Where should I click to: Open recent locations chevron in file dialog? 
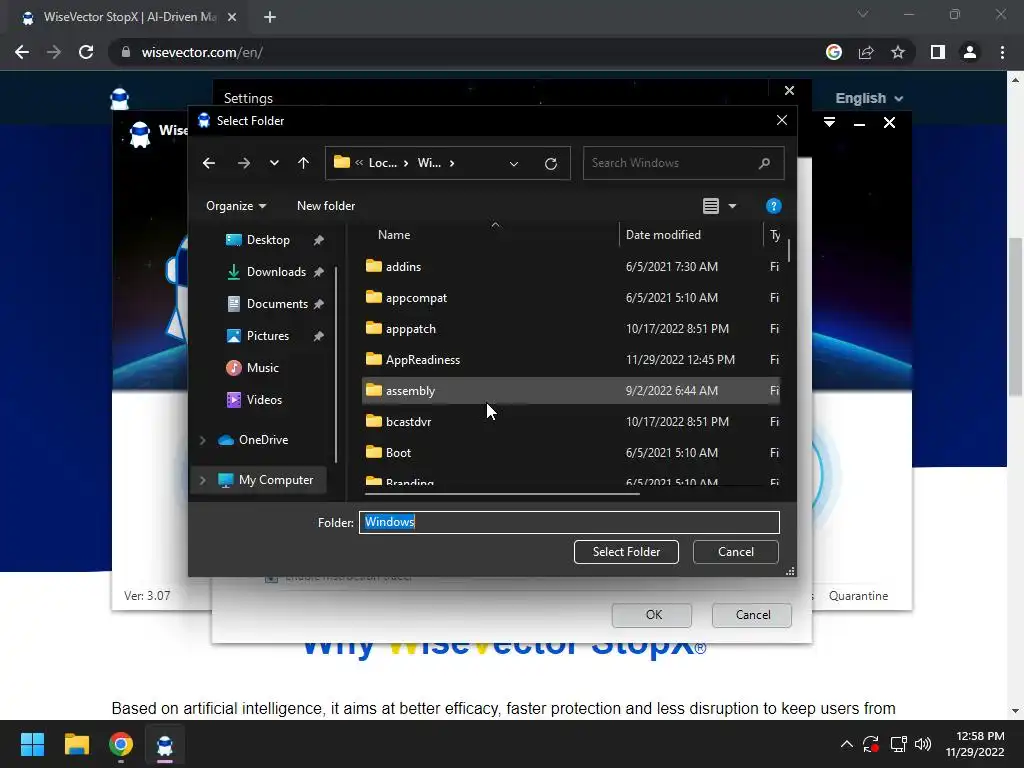pyautogui.click(x=274, y=163)
